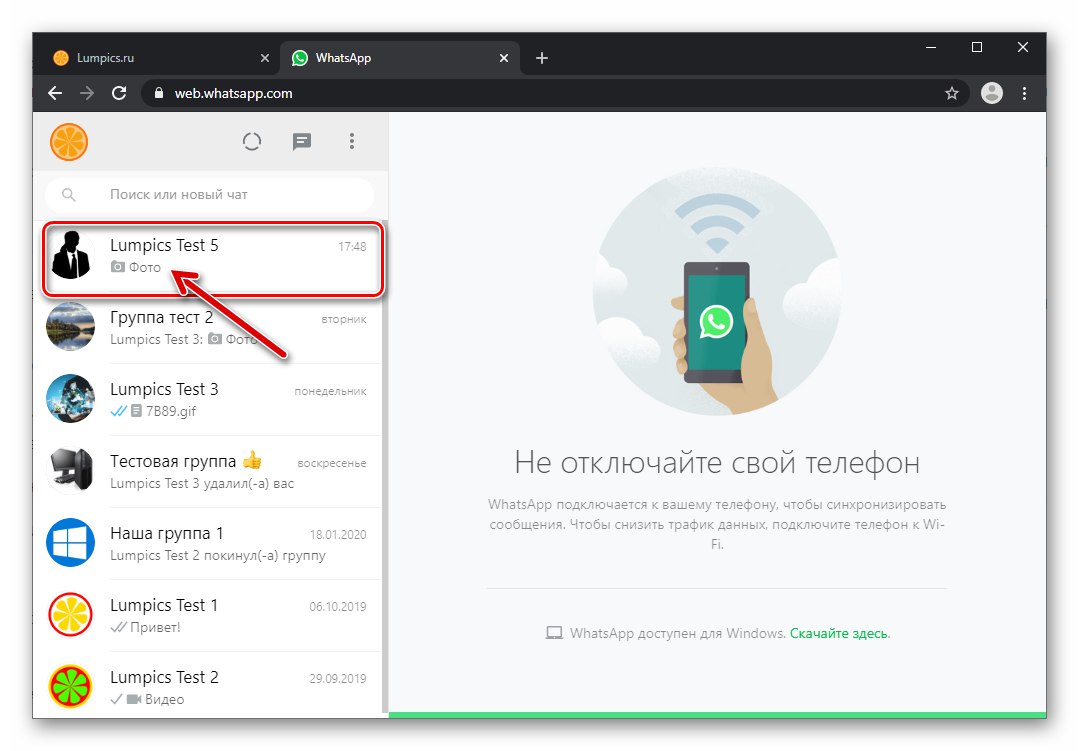Image resolution: width=1079 pixels, height=751 pixels.
Task: Click the Chrome profile account icon
Action: point(991,92)
